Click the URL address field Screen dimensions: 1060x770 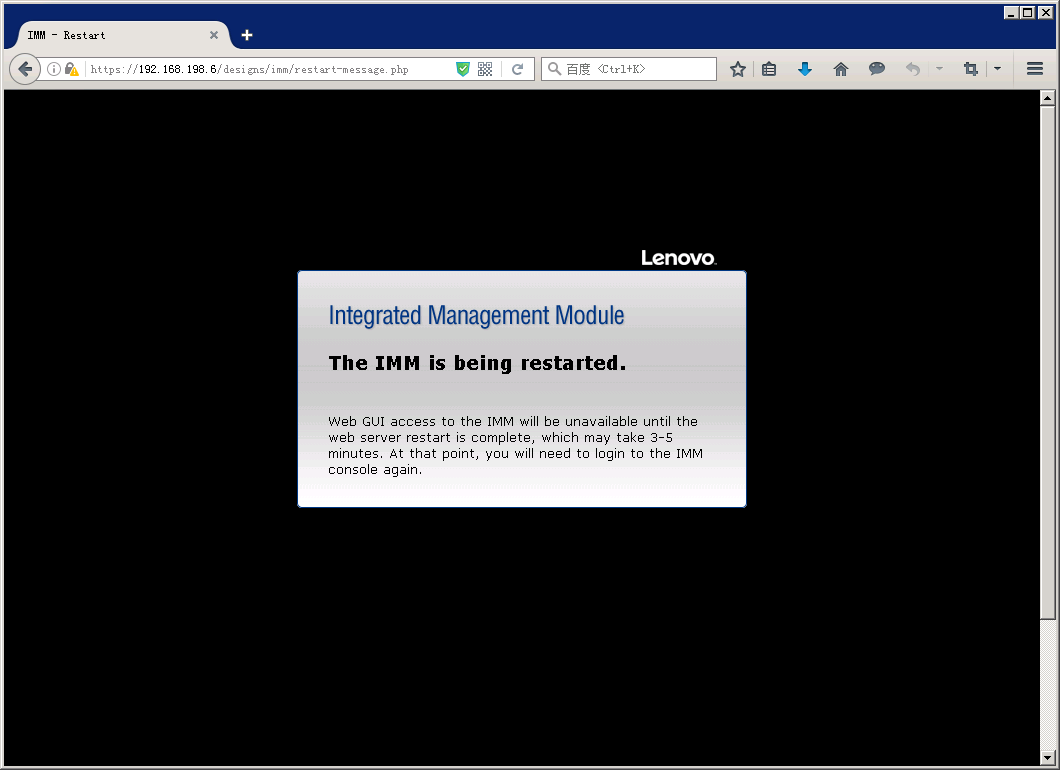tap(270, 69)
